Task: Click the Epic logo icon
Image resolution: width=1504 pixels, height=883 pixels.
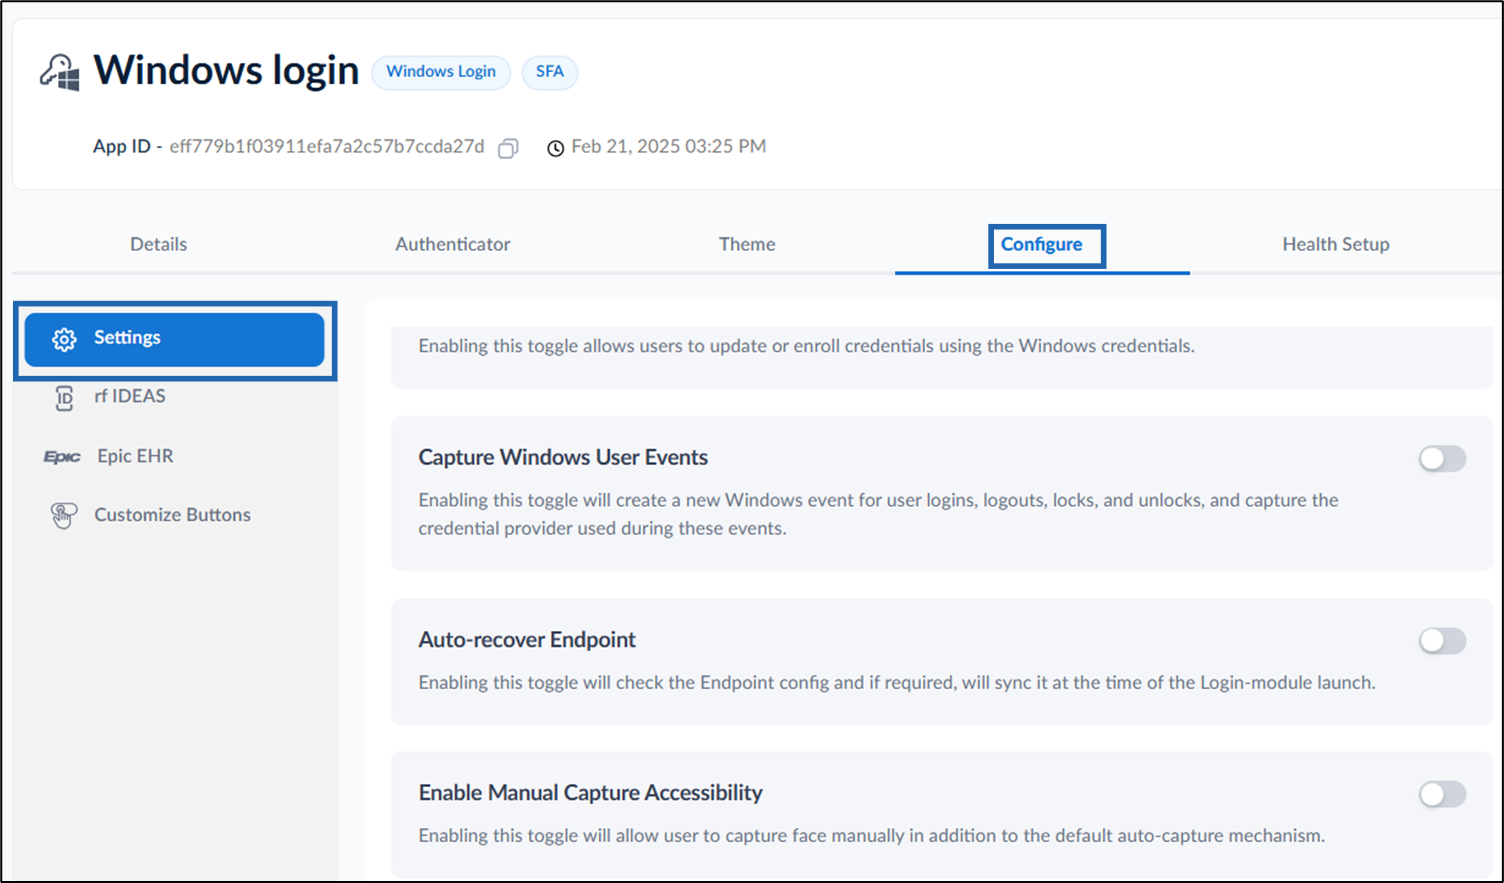Action: (x=62, y=457)
